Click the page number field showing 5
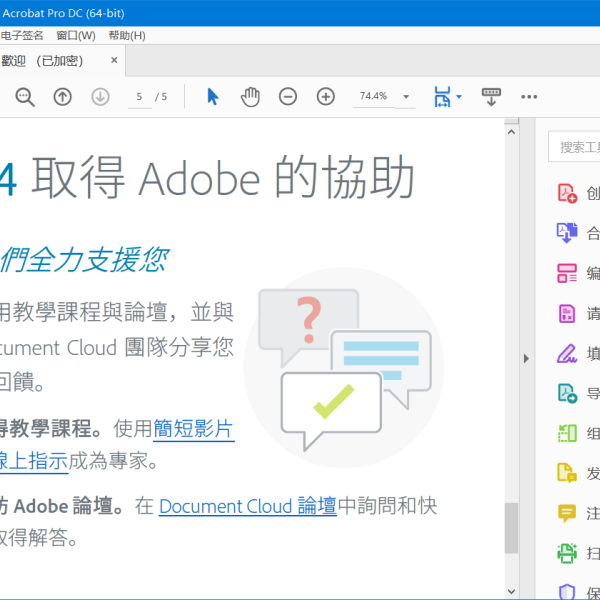600x600 pixels. click(139, 97)
